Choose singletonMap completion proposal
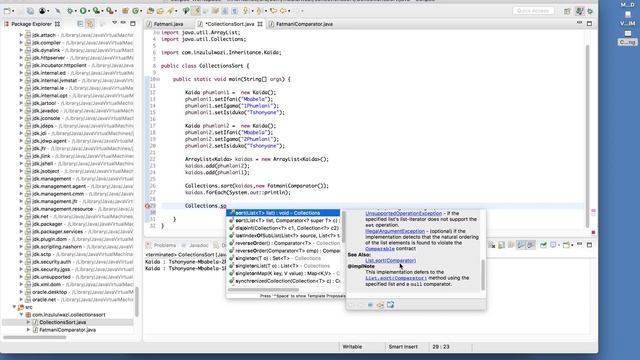Image resolution: width=640 pixels, height=360 pixels. 284,273
